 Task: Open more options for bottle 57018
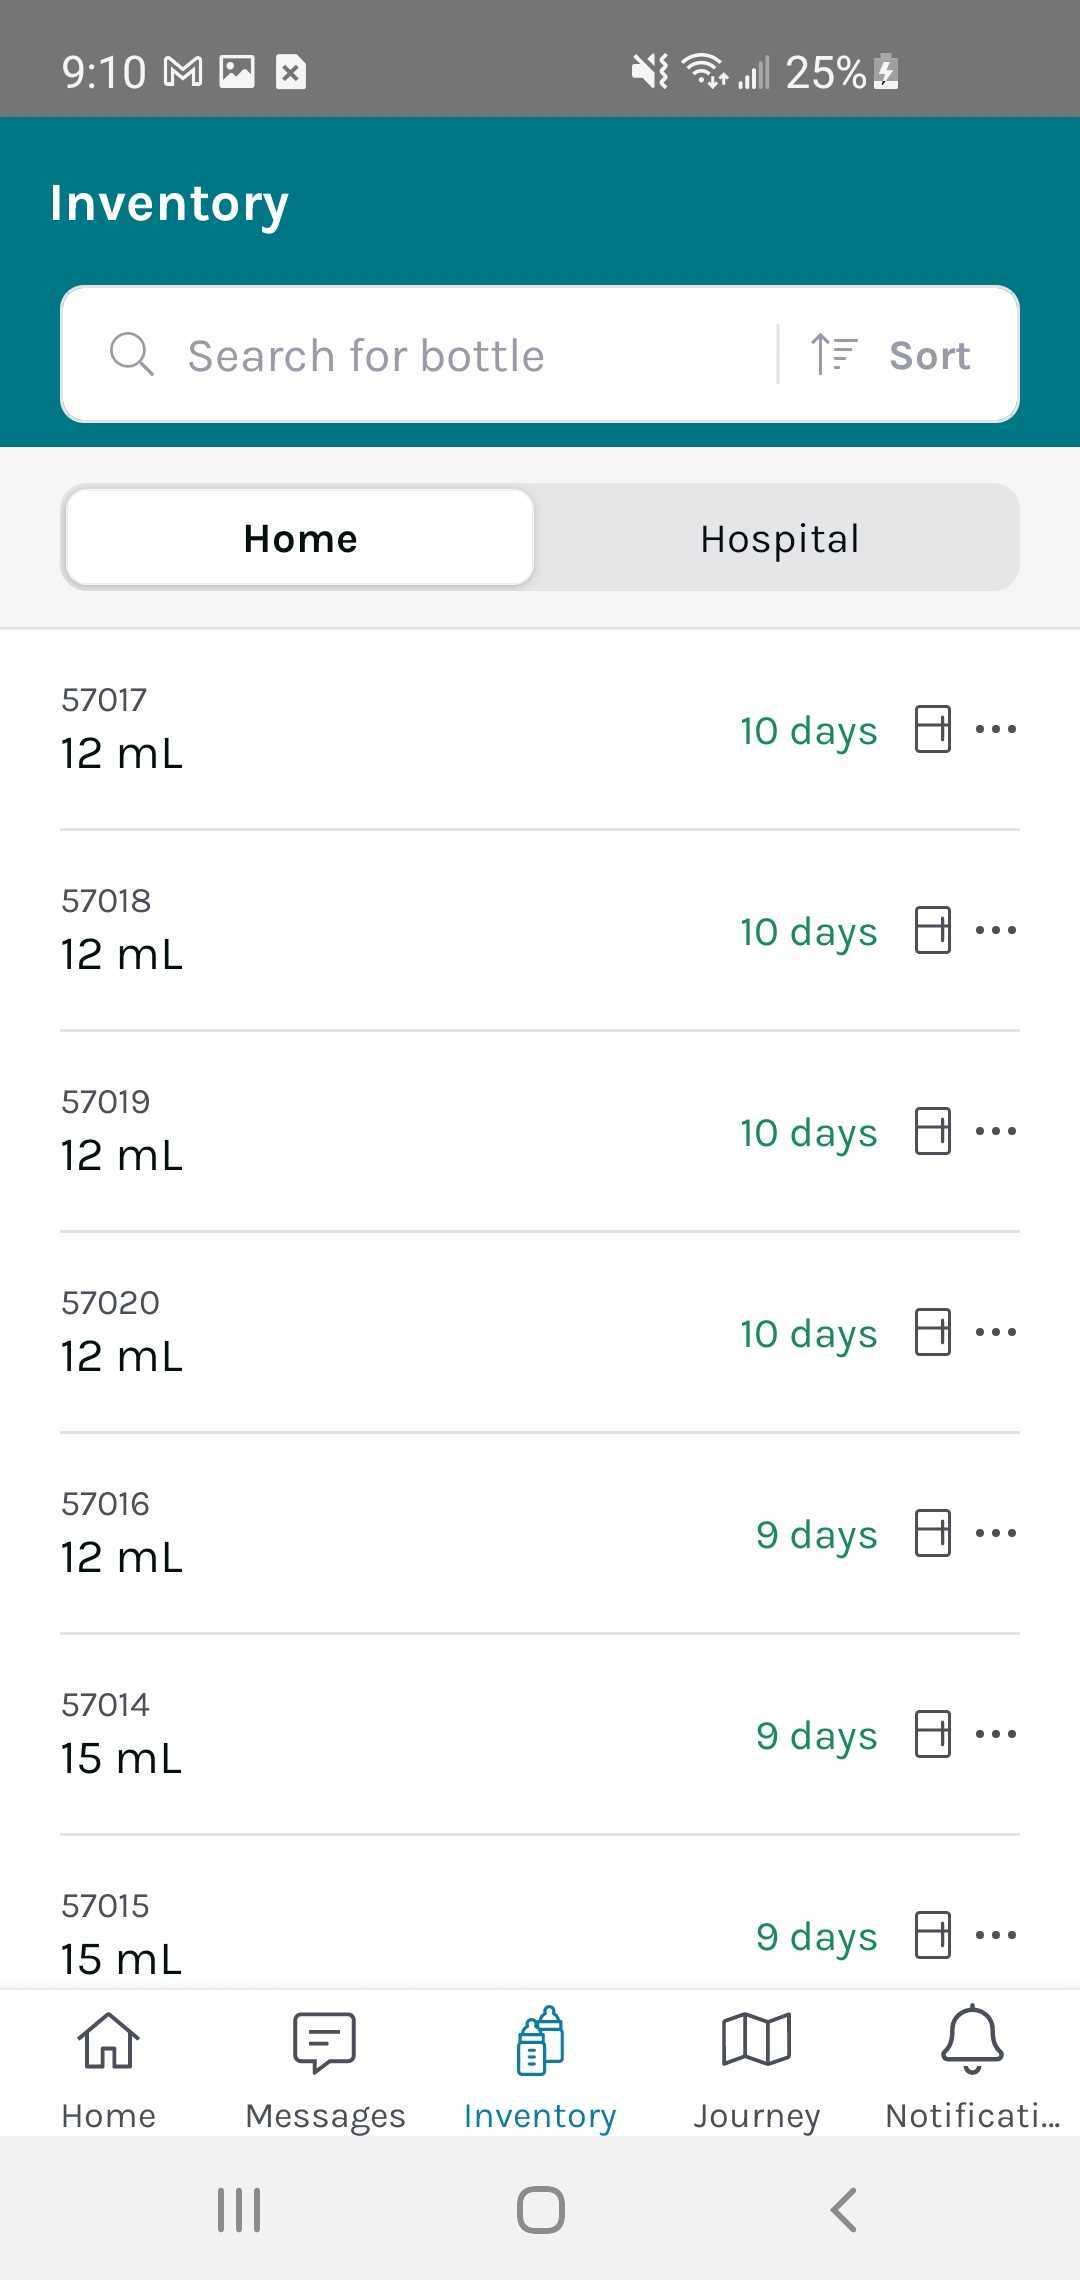click(x=996, y=930)
